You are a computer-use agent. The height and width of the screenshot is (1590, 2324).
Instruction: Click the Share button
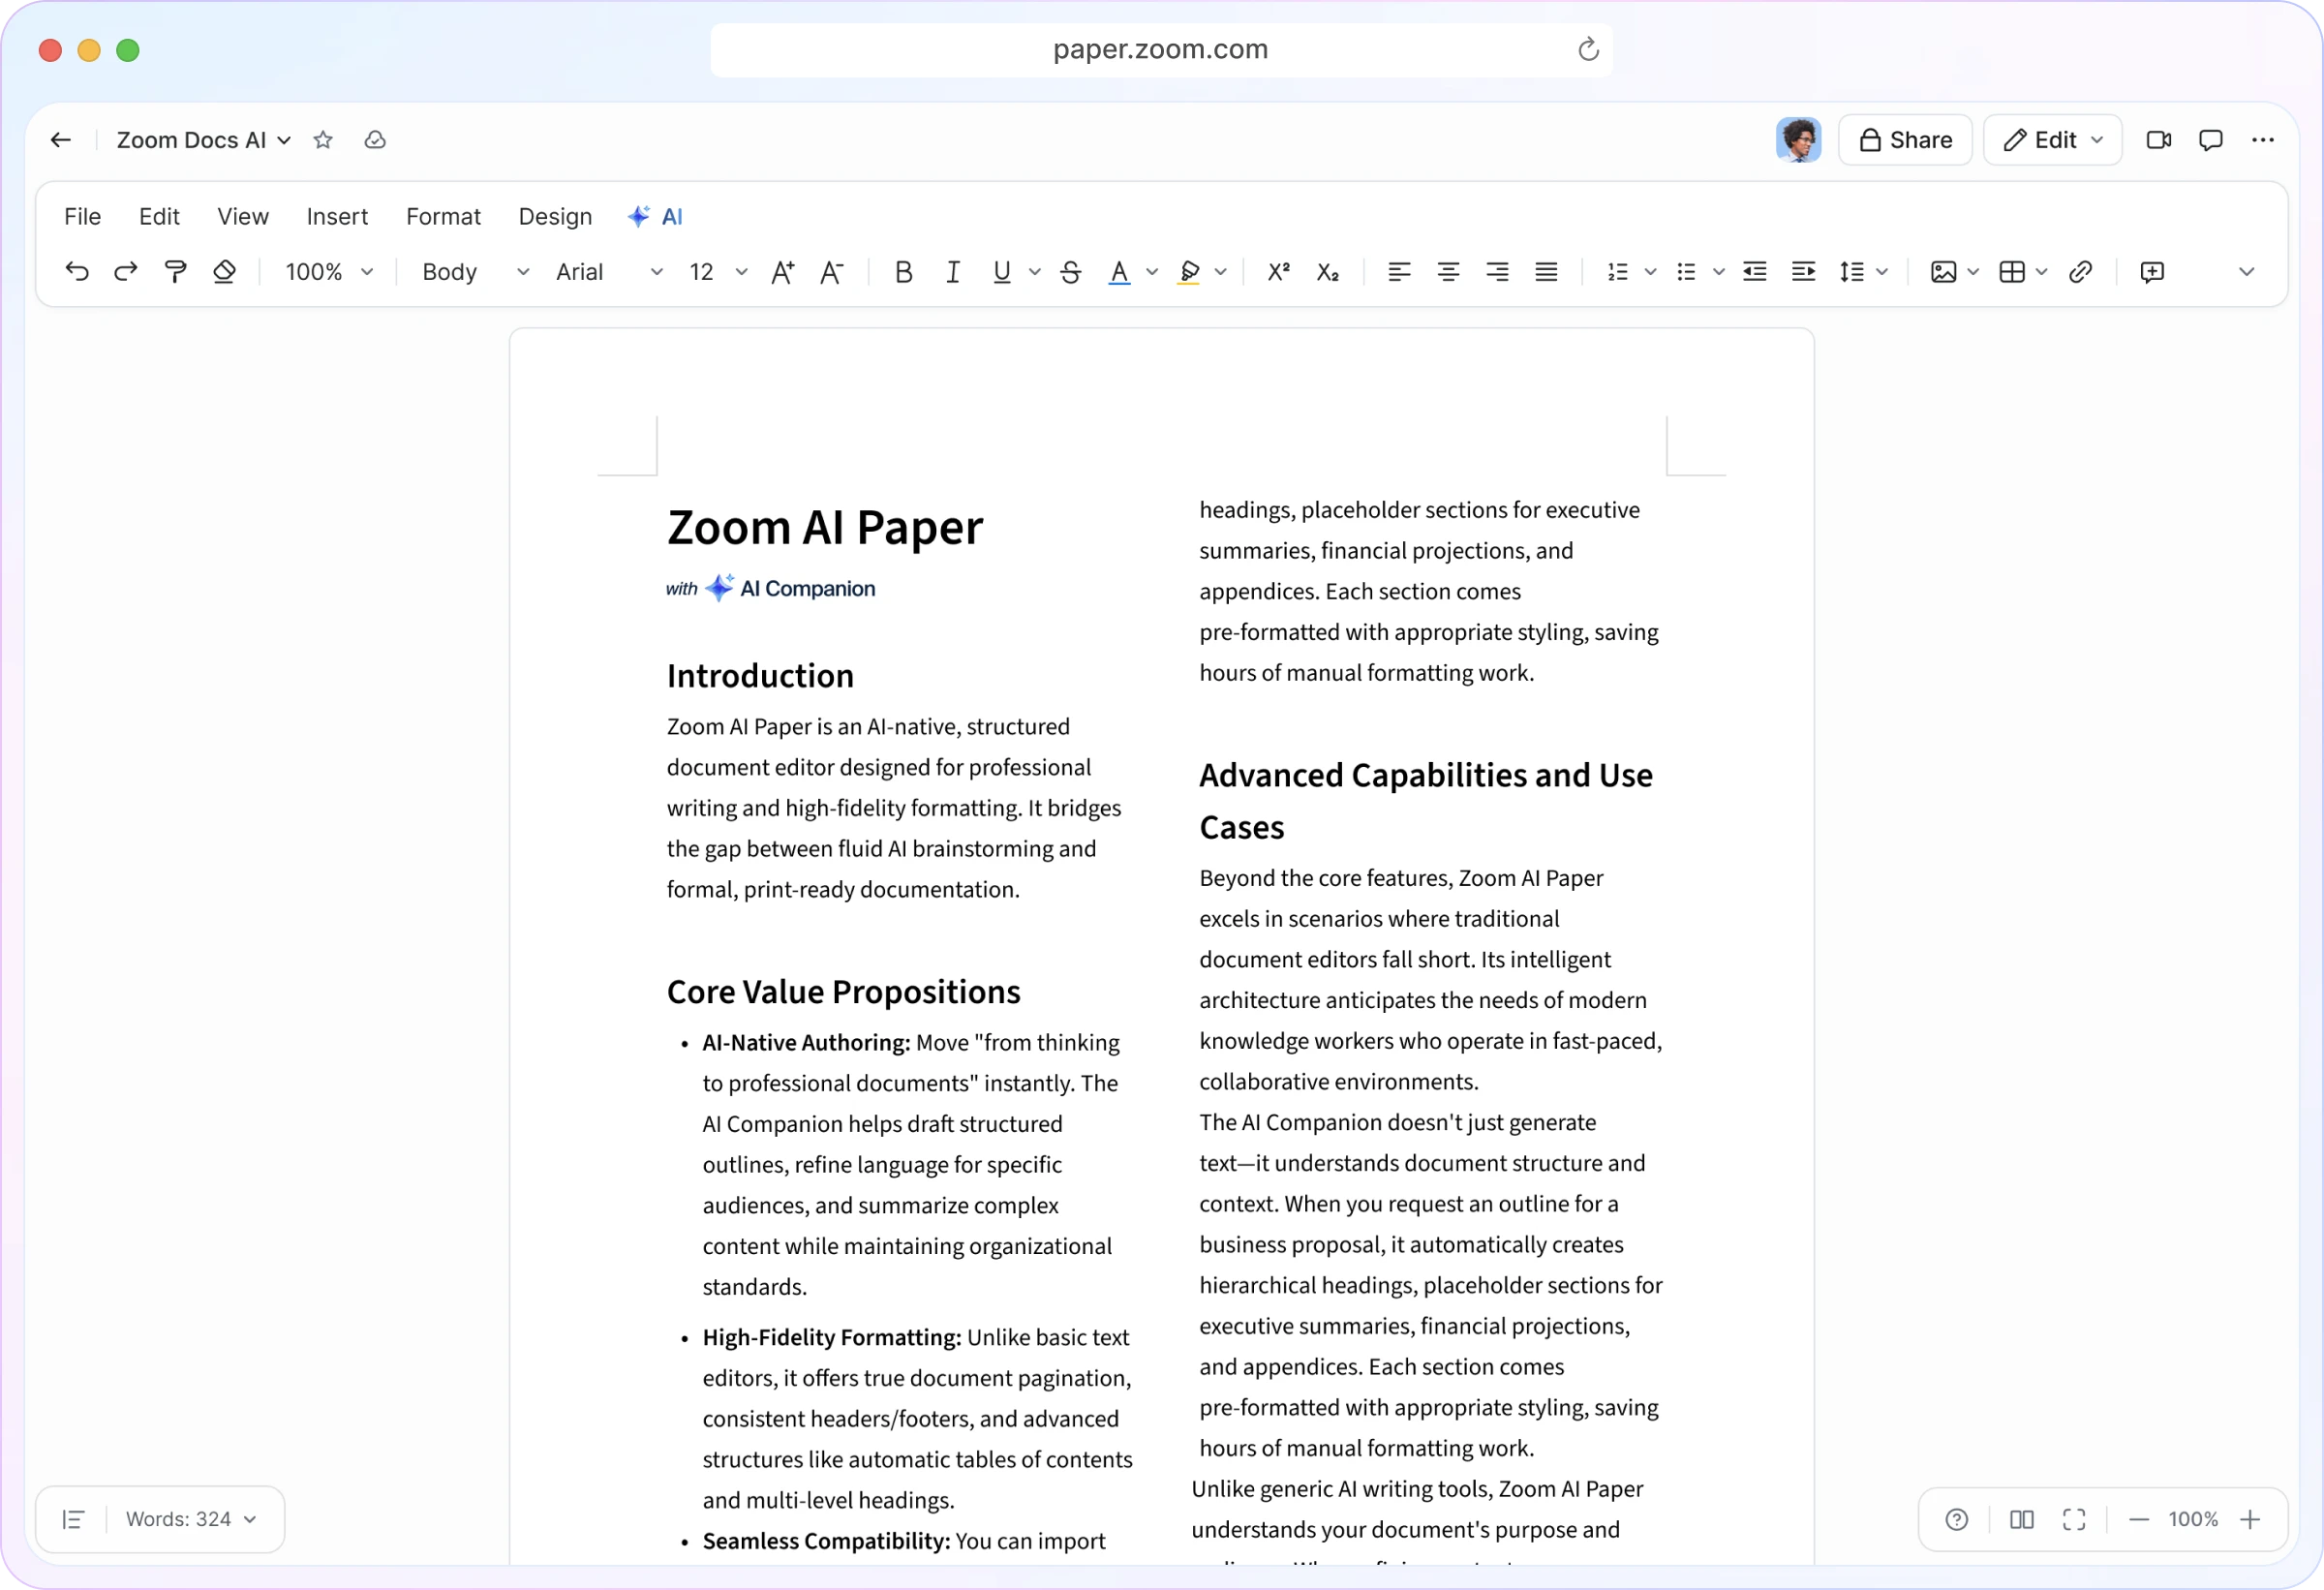(1905, 140)
